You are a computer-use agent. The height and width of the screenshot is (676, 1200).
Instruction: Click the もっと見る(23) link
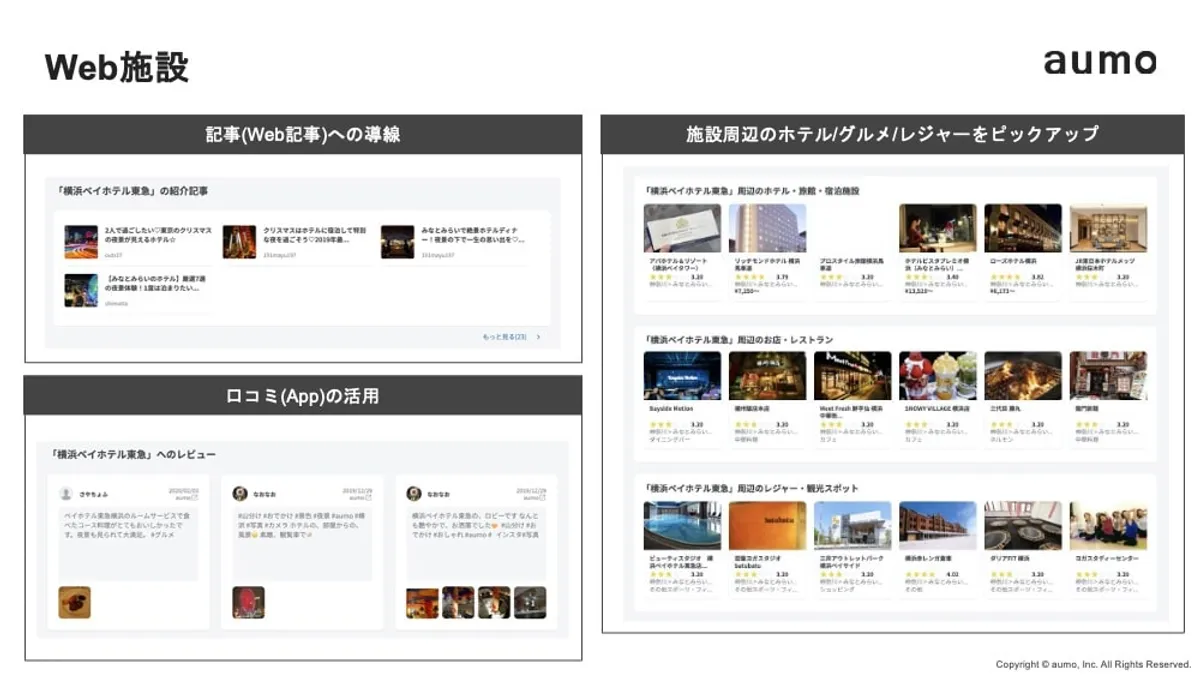pyautogui.click(x=504, y=337)
